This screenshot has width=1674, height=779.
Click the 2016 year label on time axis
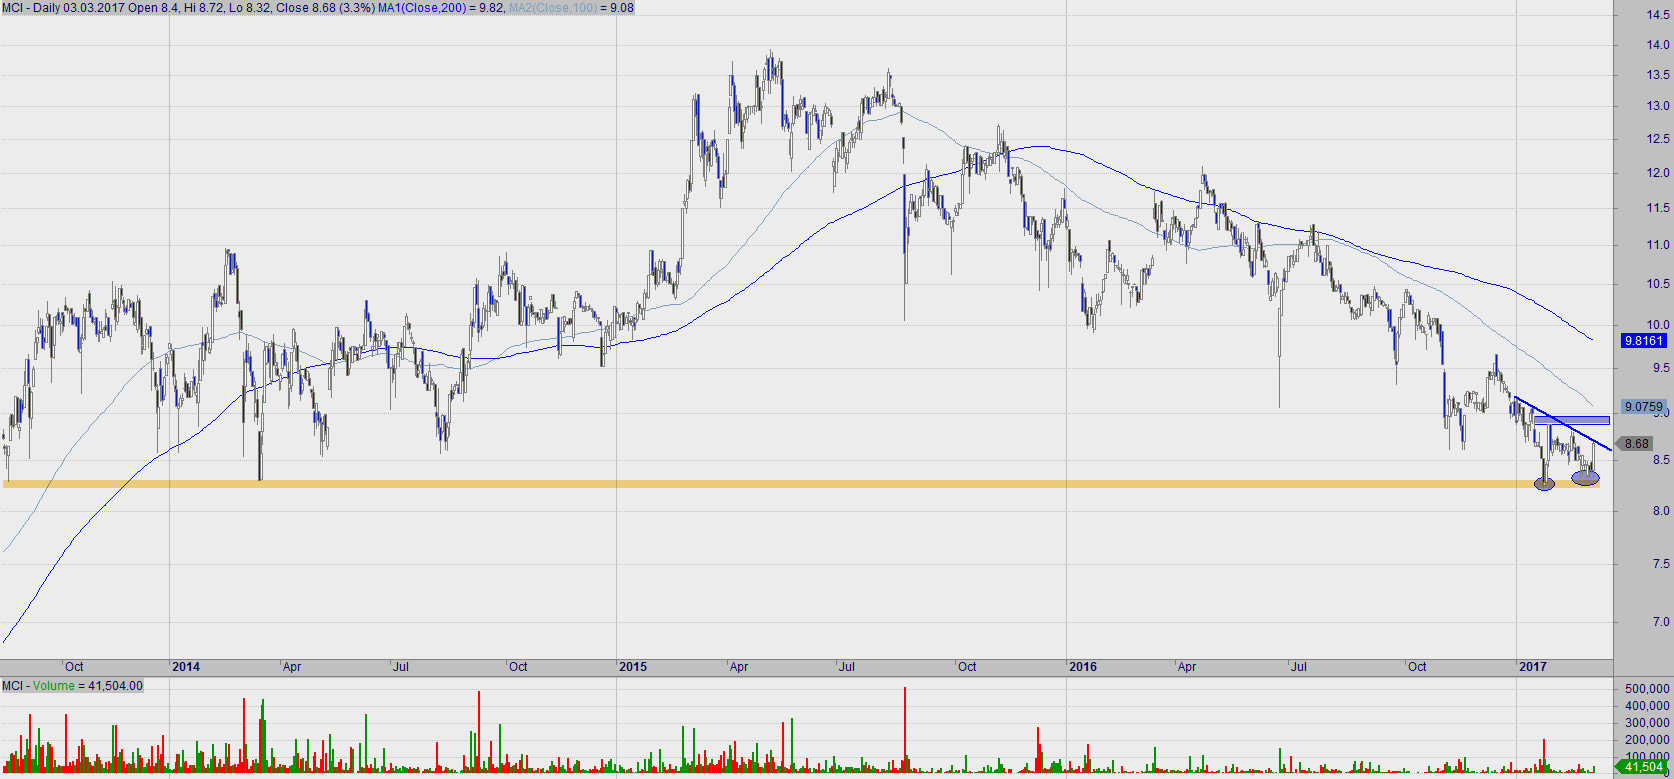click(x=1082, y=667)
